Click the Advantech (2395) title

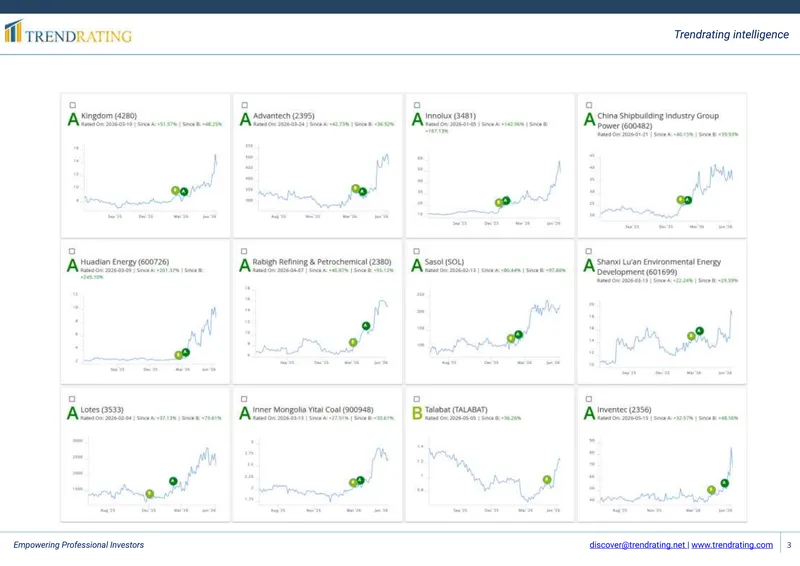(x=284, y=116)
